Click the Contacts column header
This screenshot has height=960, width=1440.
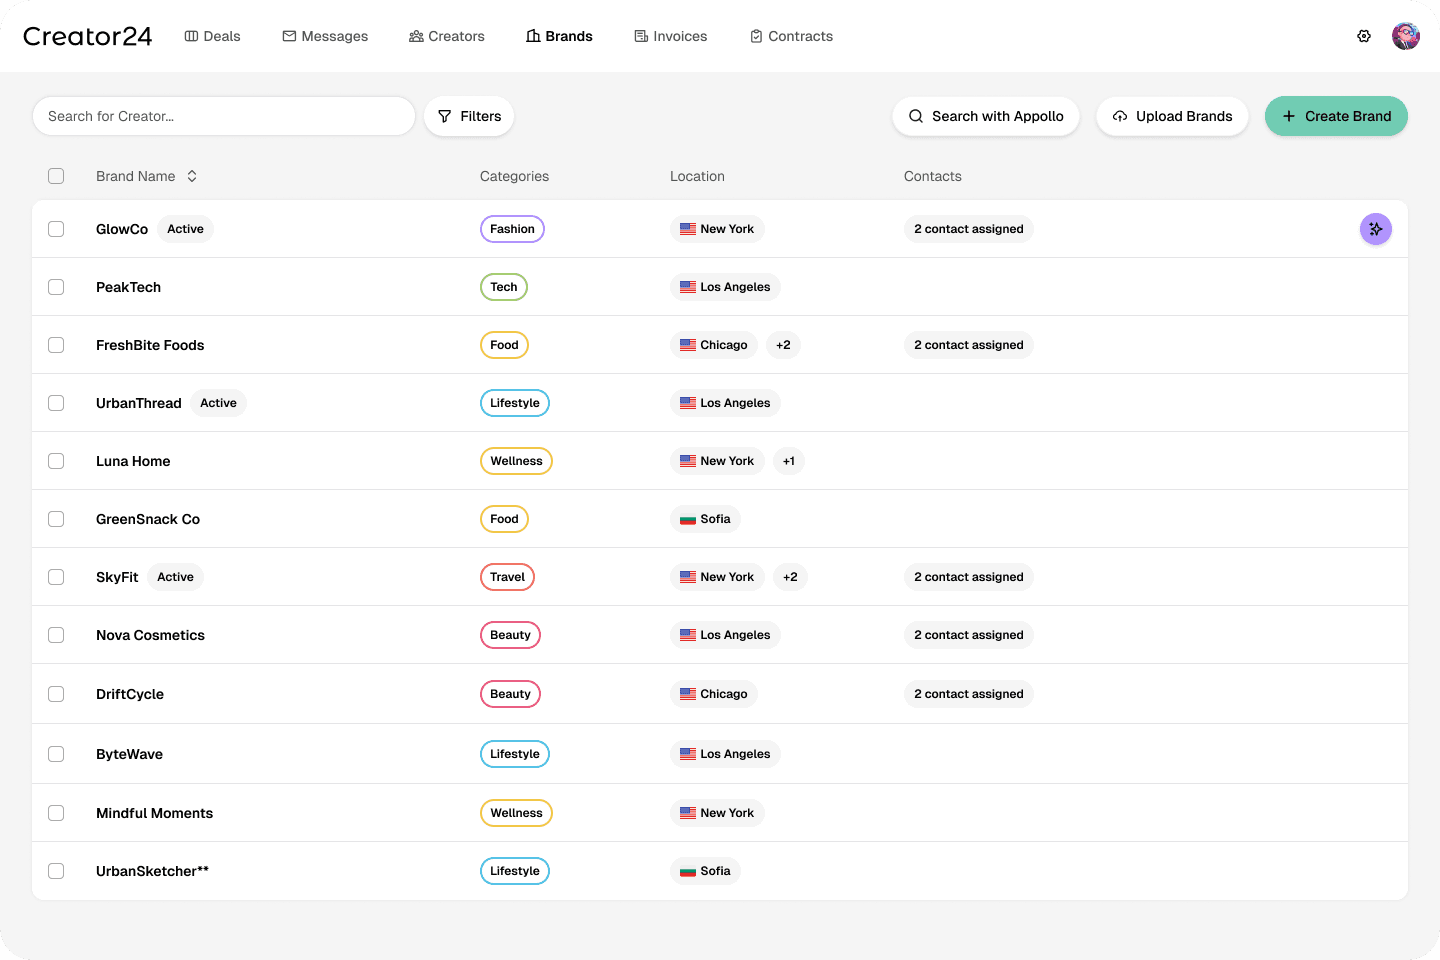point(933,176)
